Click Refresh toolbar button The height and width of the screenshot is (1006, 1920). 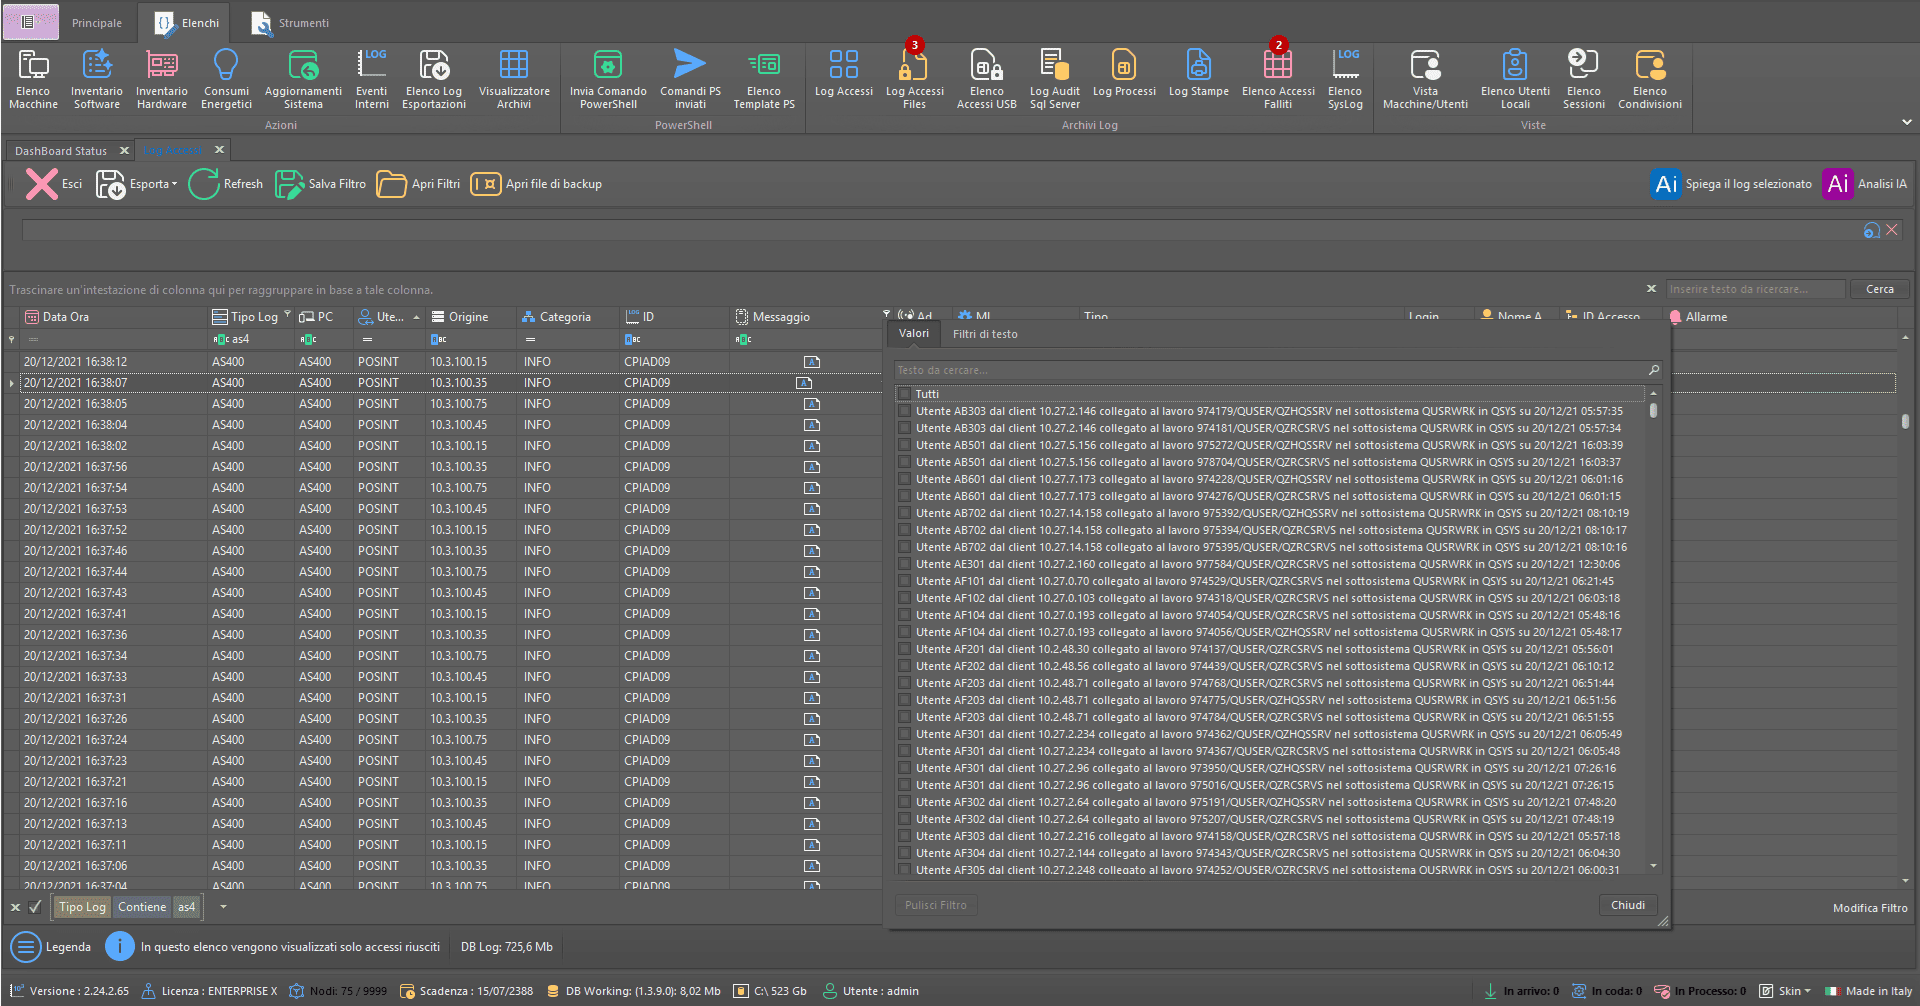226,184
